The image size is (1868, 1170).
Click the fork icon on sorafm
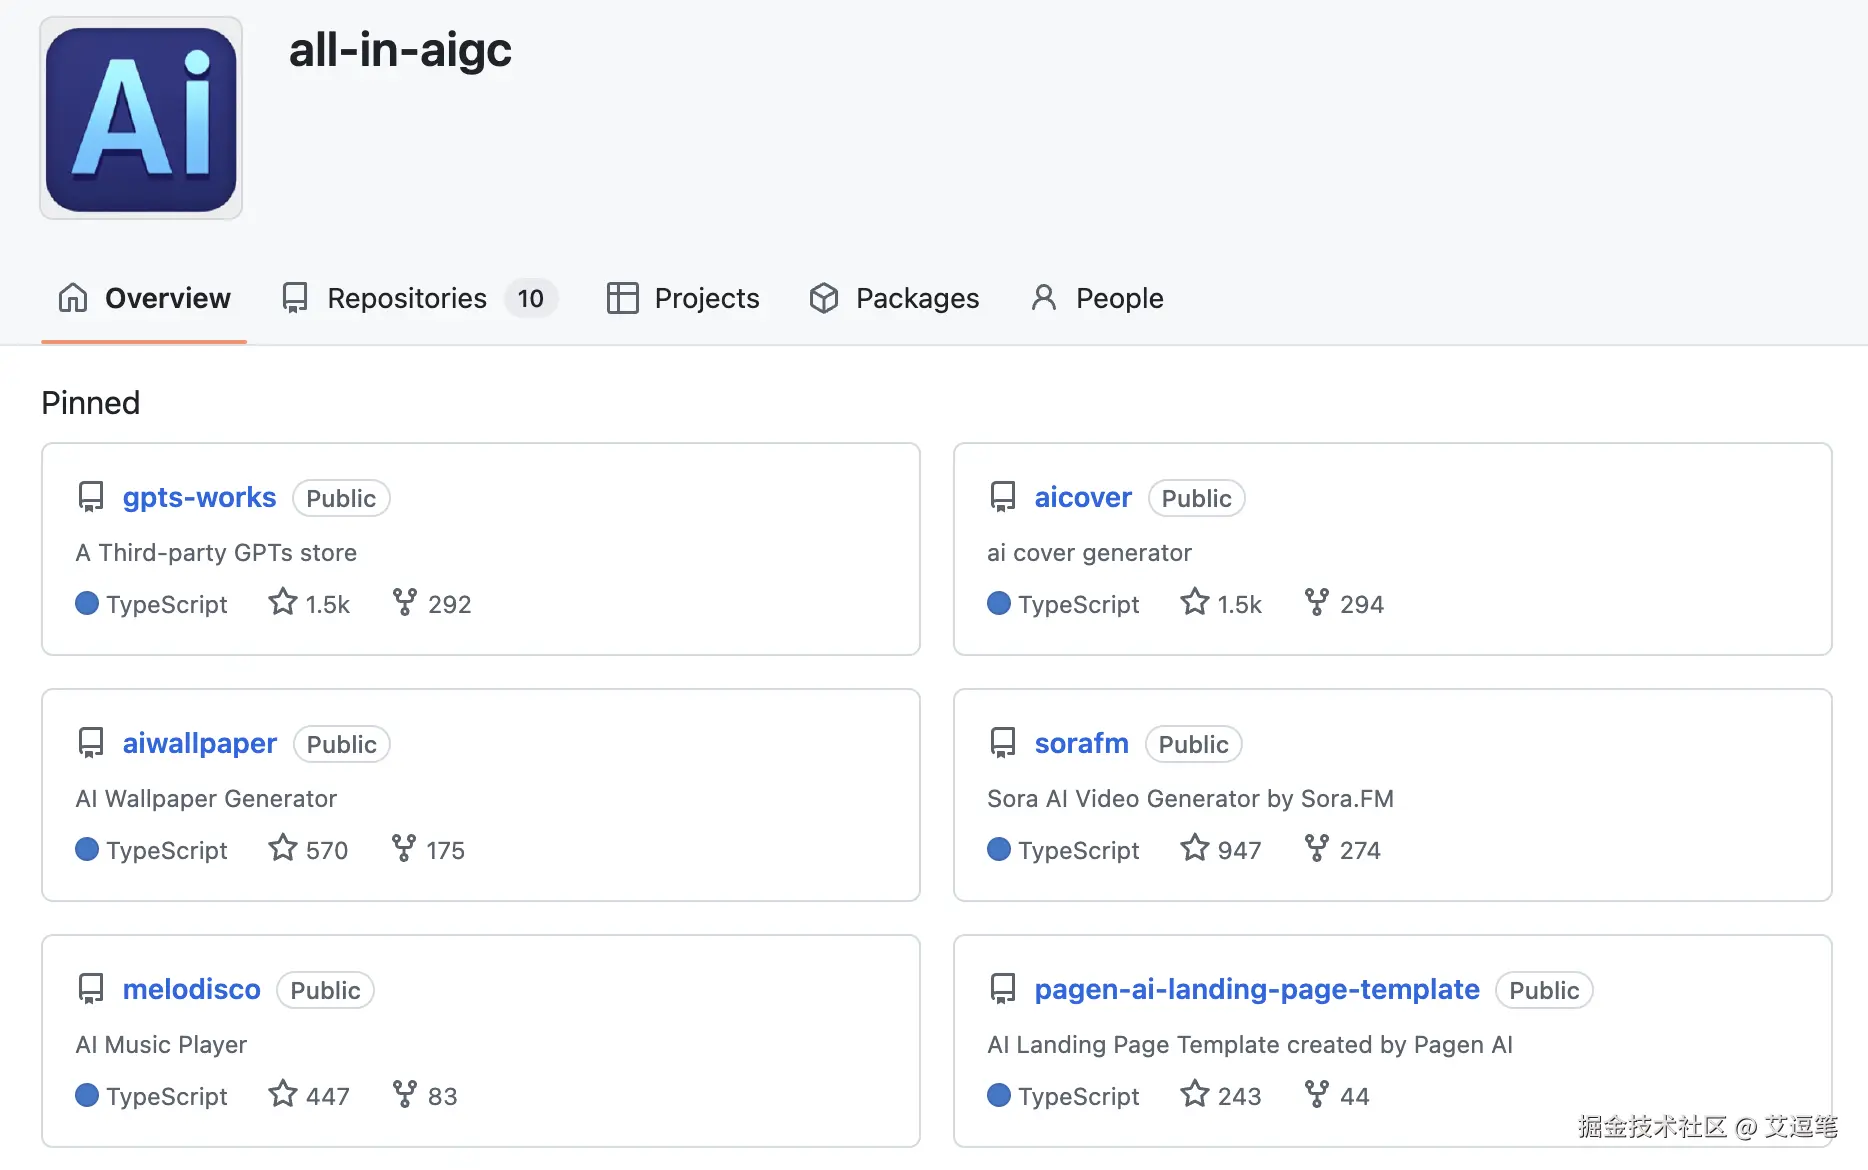pyautogui.click(x=1317, y=848)
